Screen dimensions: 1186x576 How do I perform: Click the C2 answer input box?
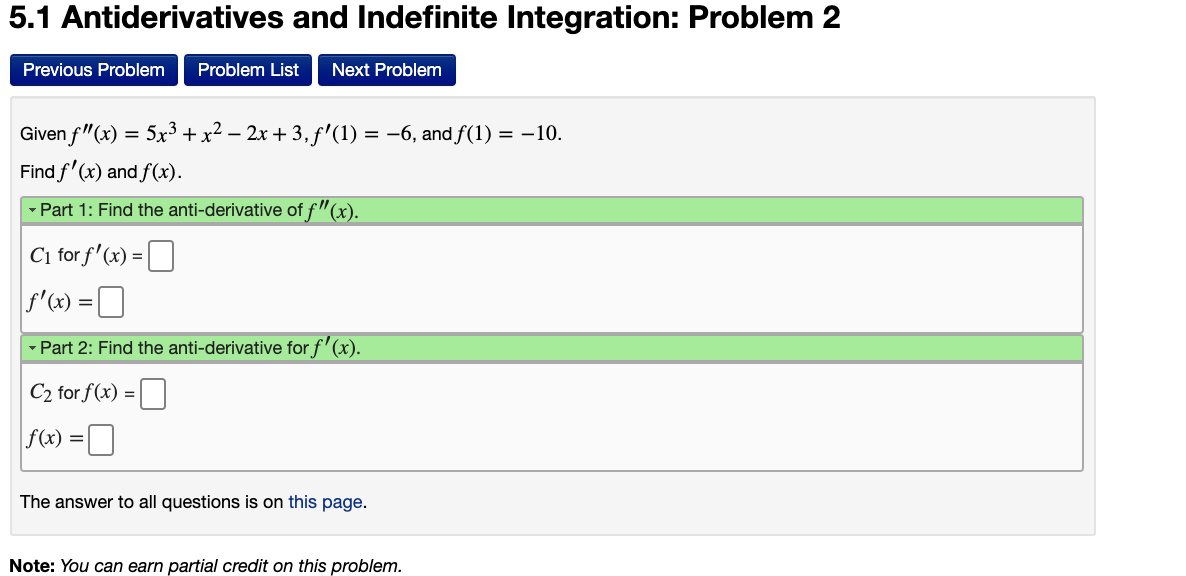(151, 393)
